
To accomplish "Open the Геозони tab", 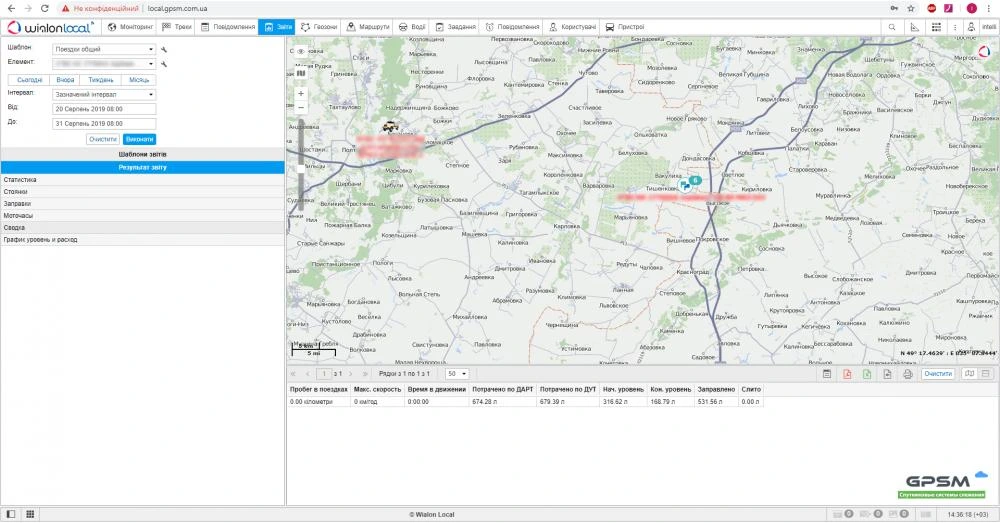I will (319, 27).
